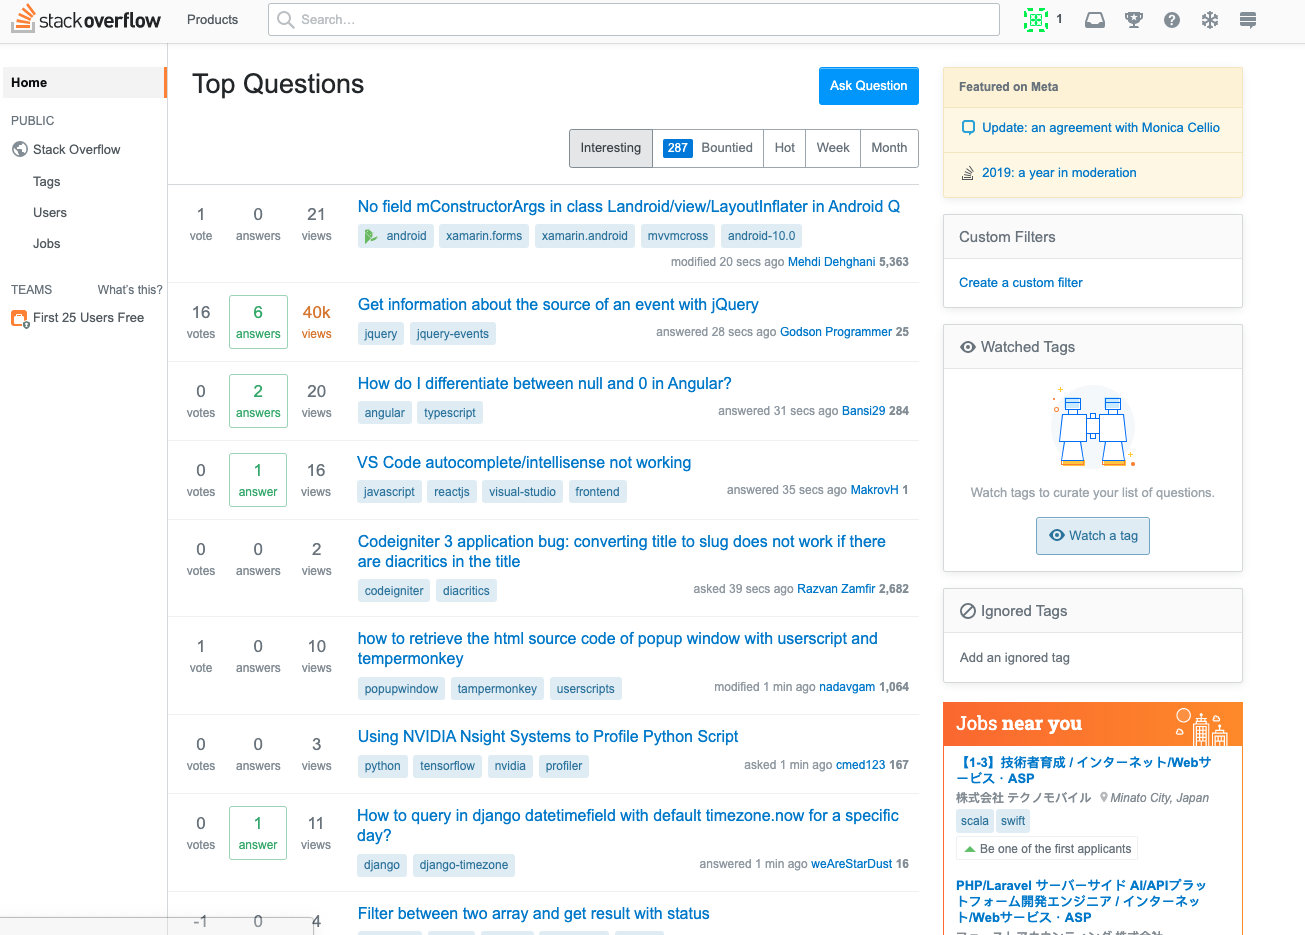Open the userscripts tag
The height and width of the screenshot is (935, 1305).
tap(585, 689)
